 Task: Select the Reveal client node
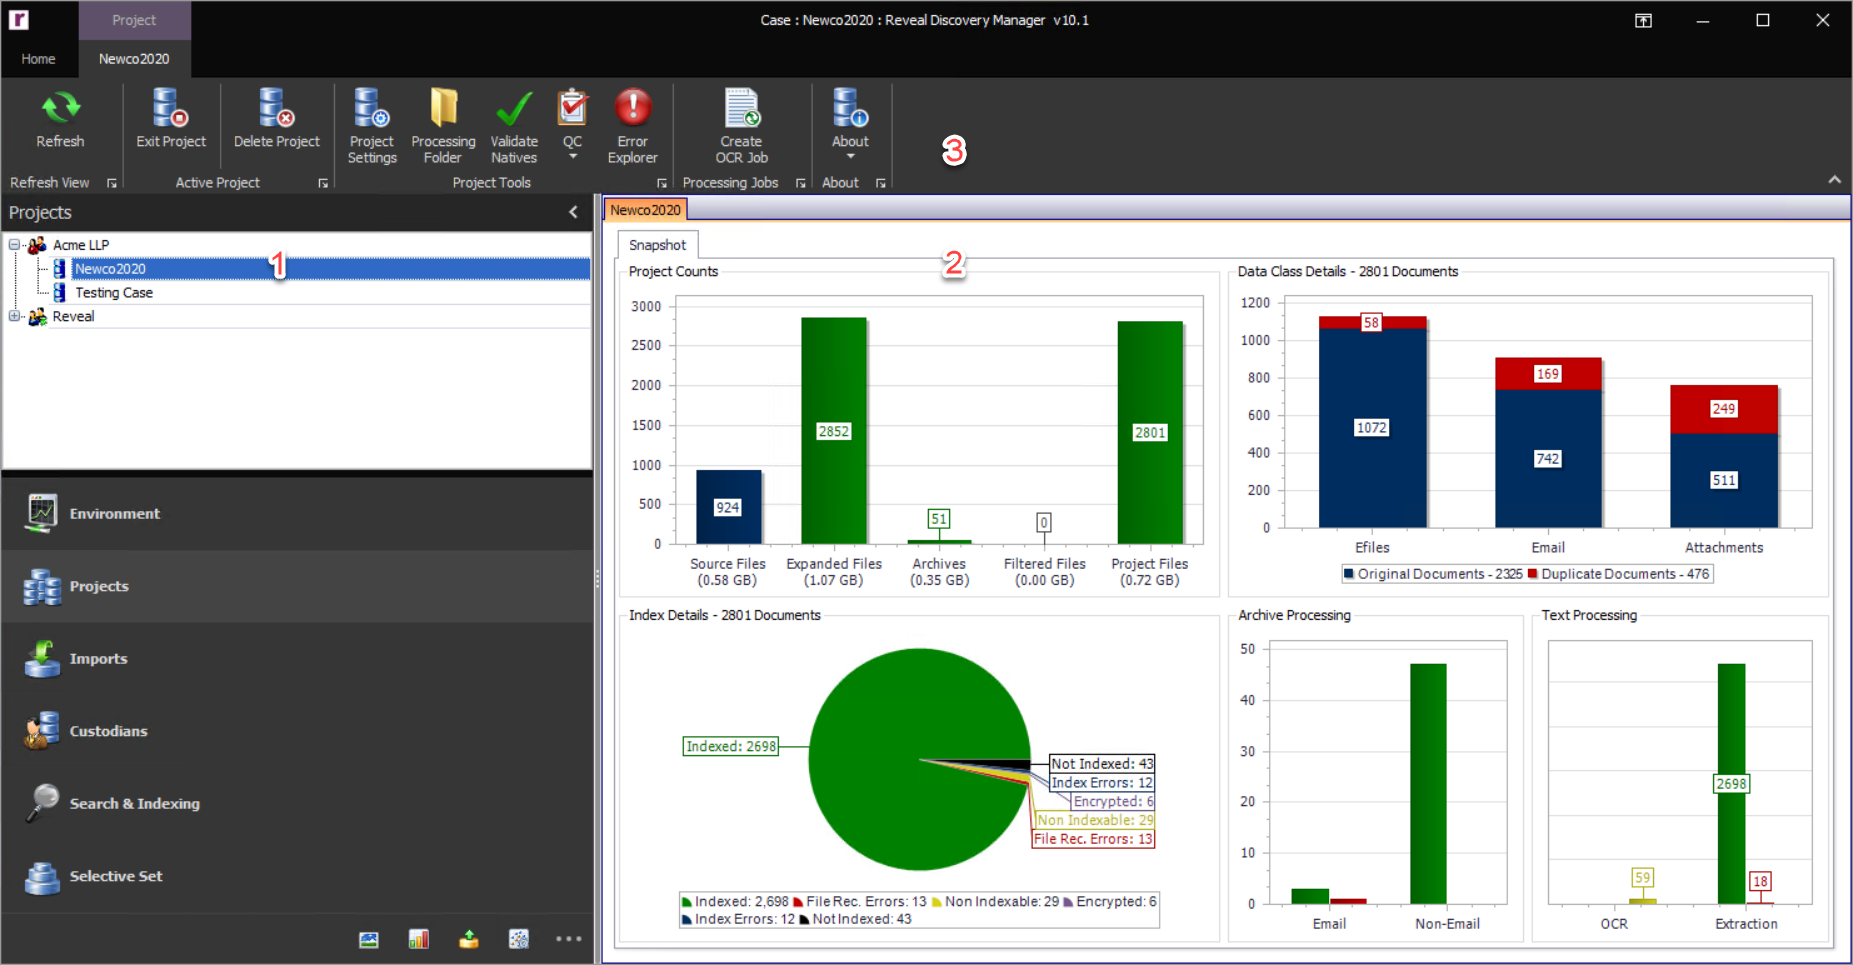click(x=73, y=316)
